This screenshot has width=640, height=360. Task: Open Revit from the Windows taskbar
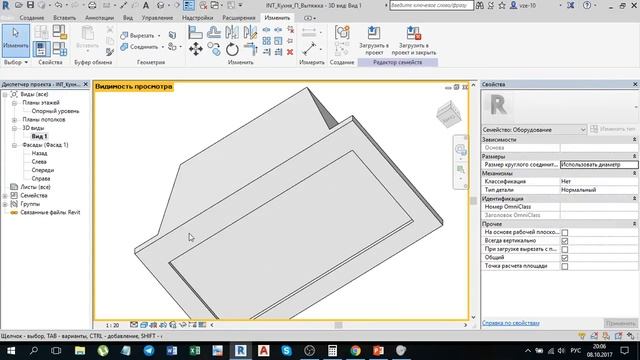coord(241,351)
